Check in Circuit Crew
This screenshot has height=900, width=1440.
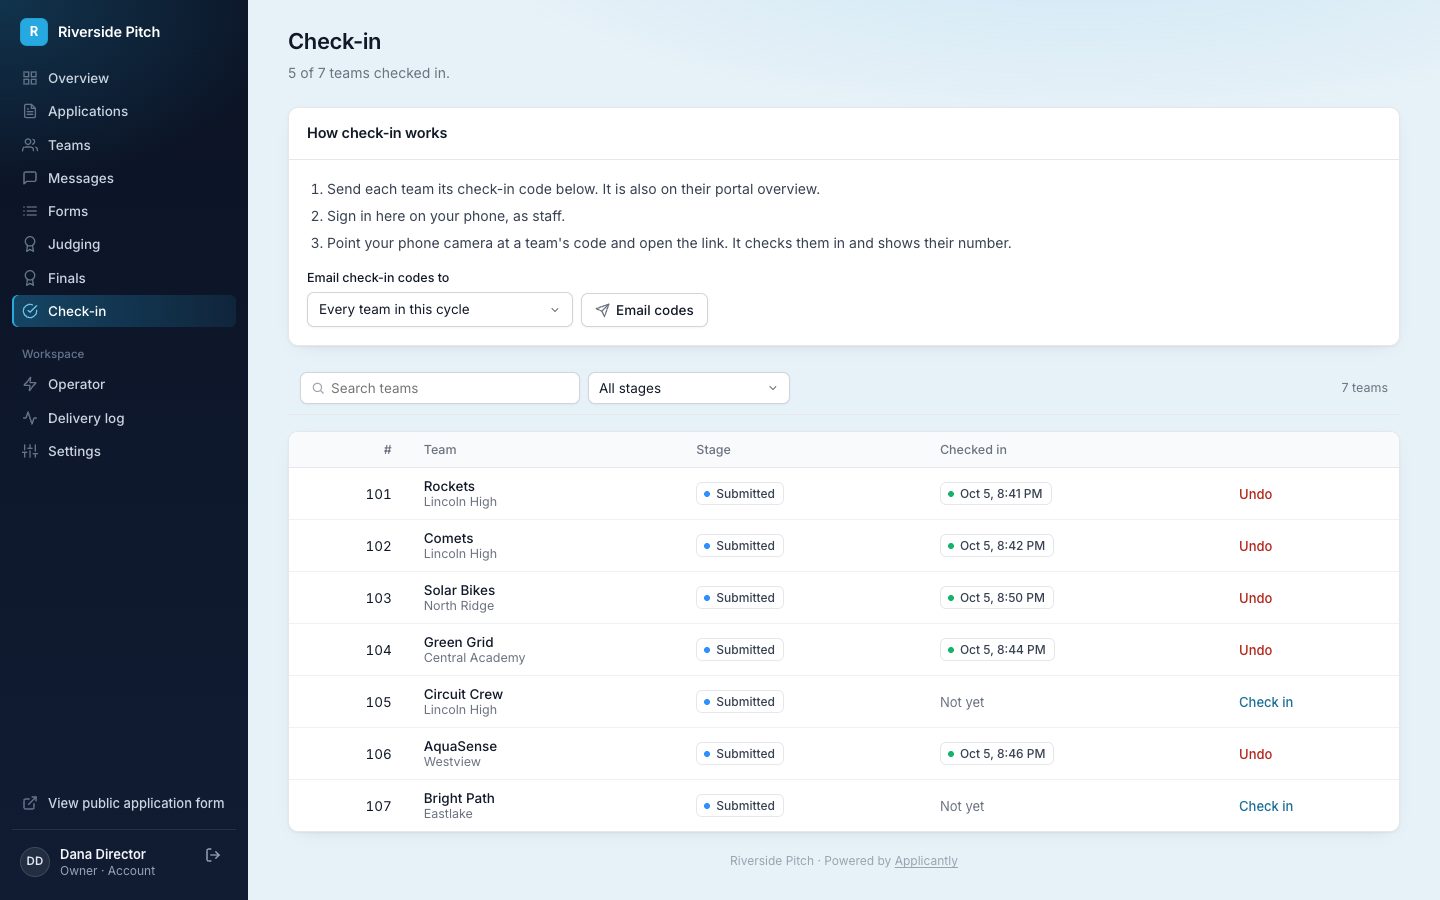[x=1266, y=702]
